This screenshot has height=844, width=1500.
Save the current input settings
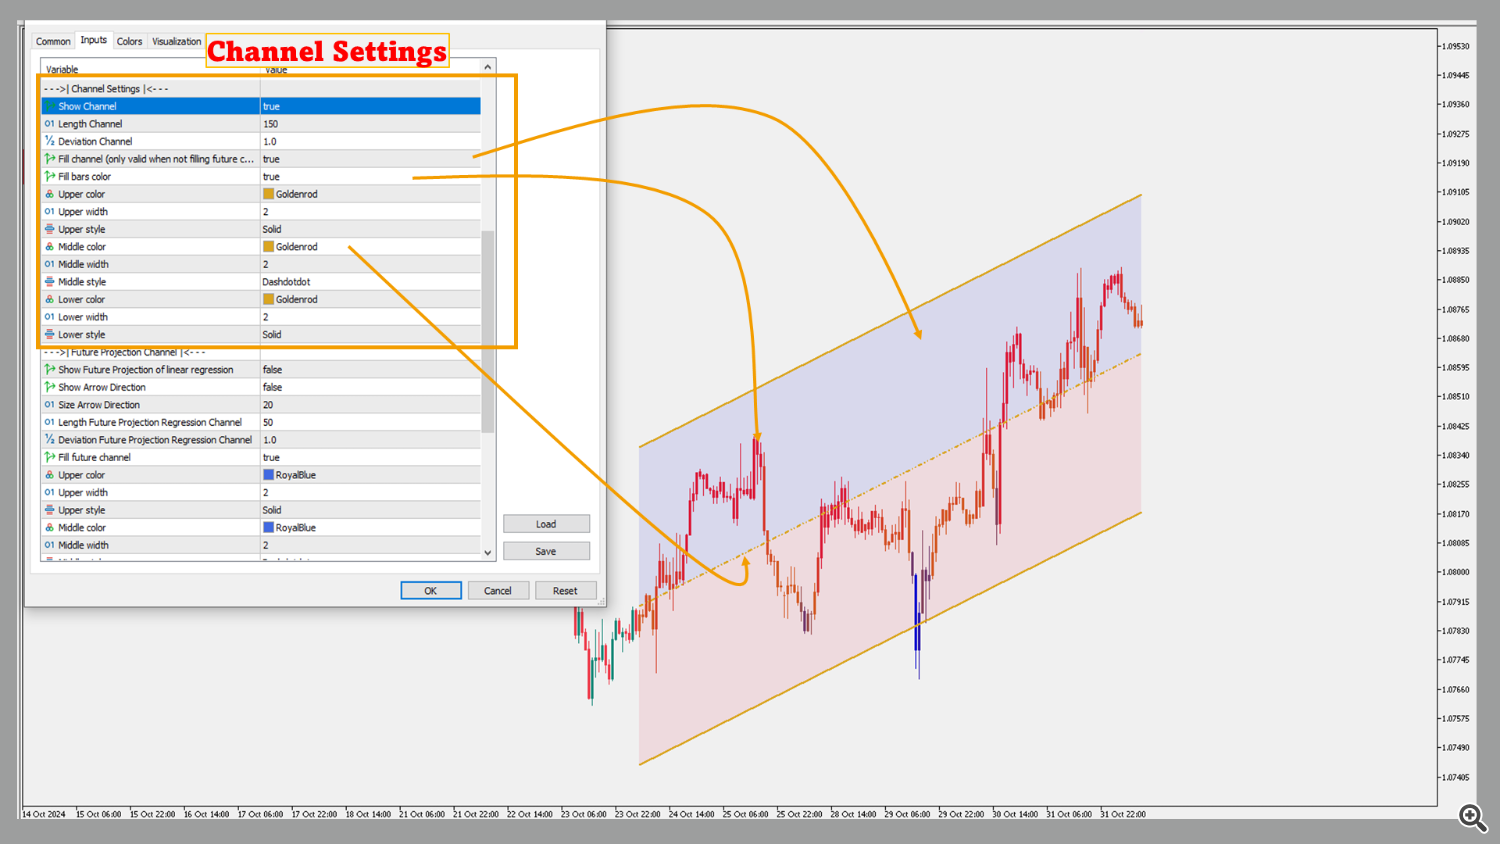(546, 551)
